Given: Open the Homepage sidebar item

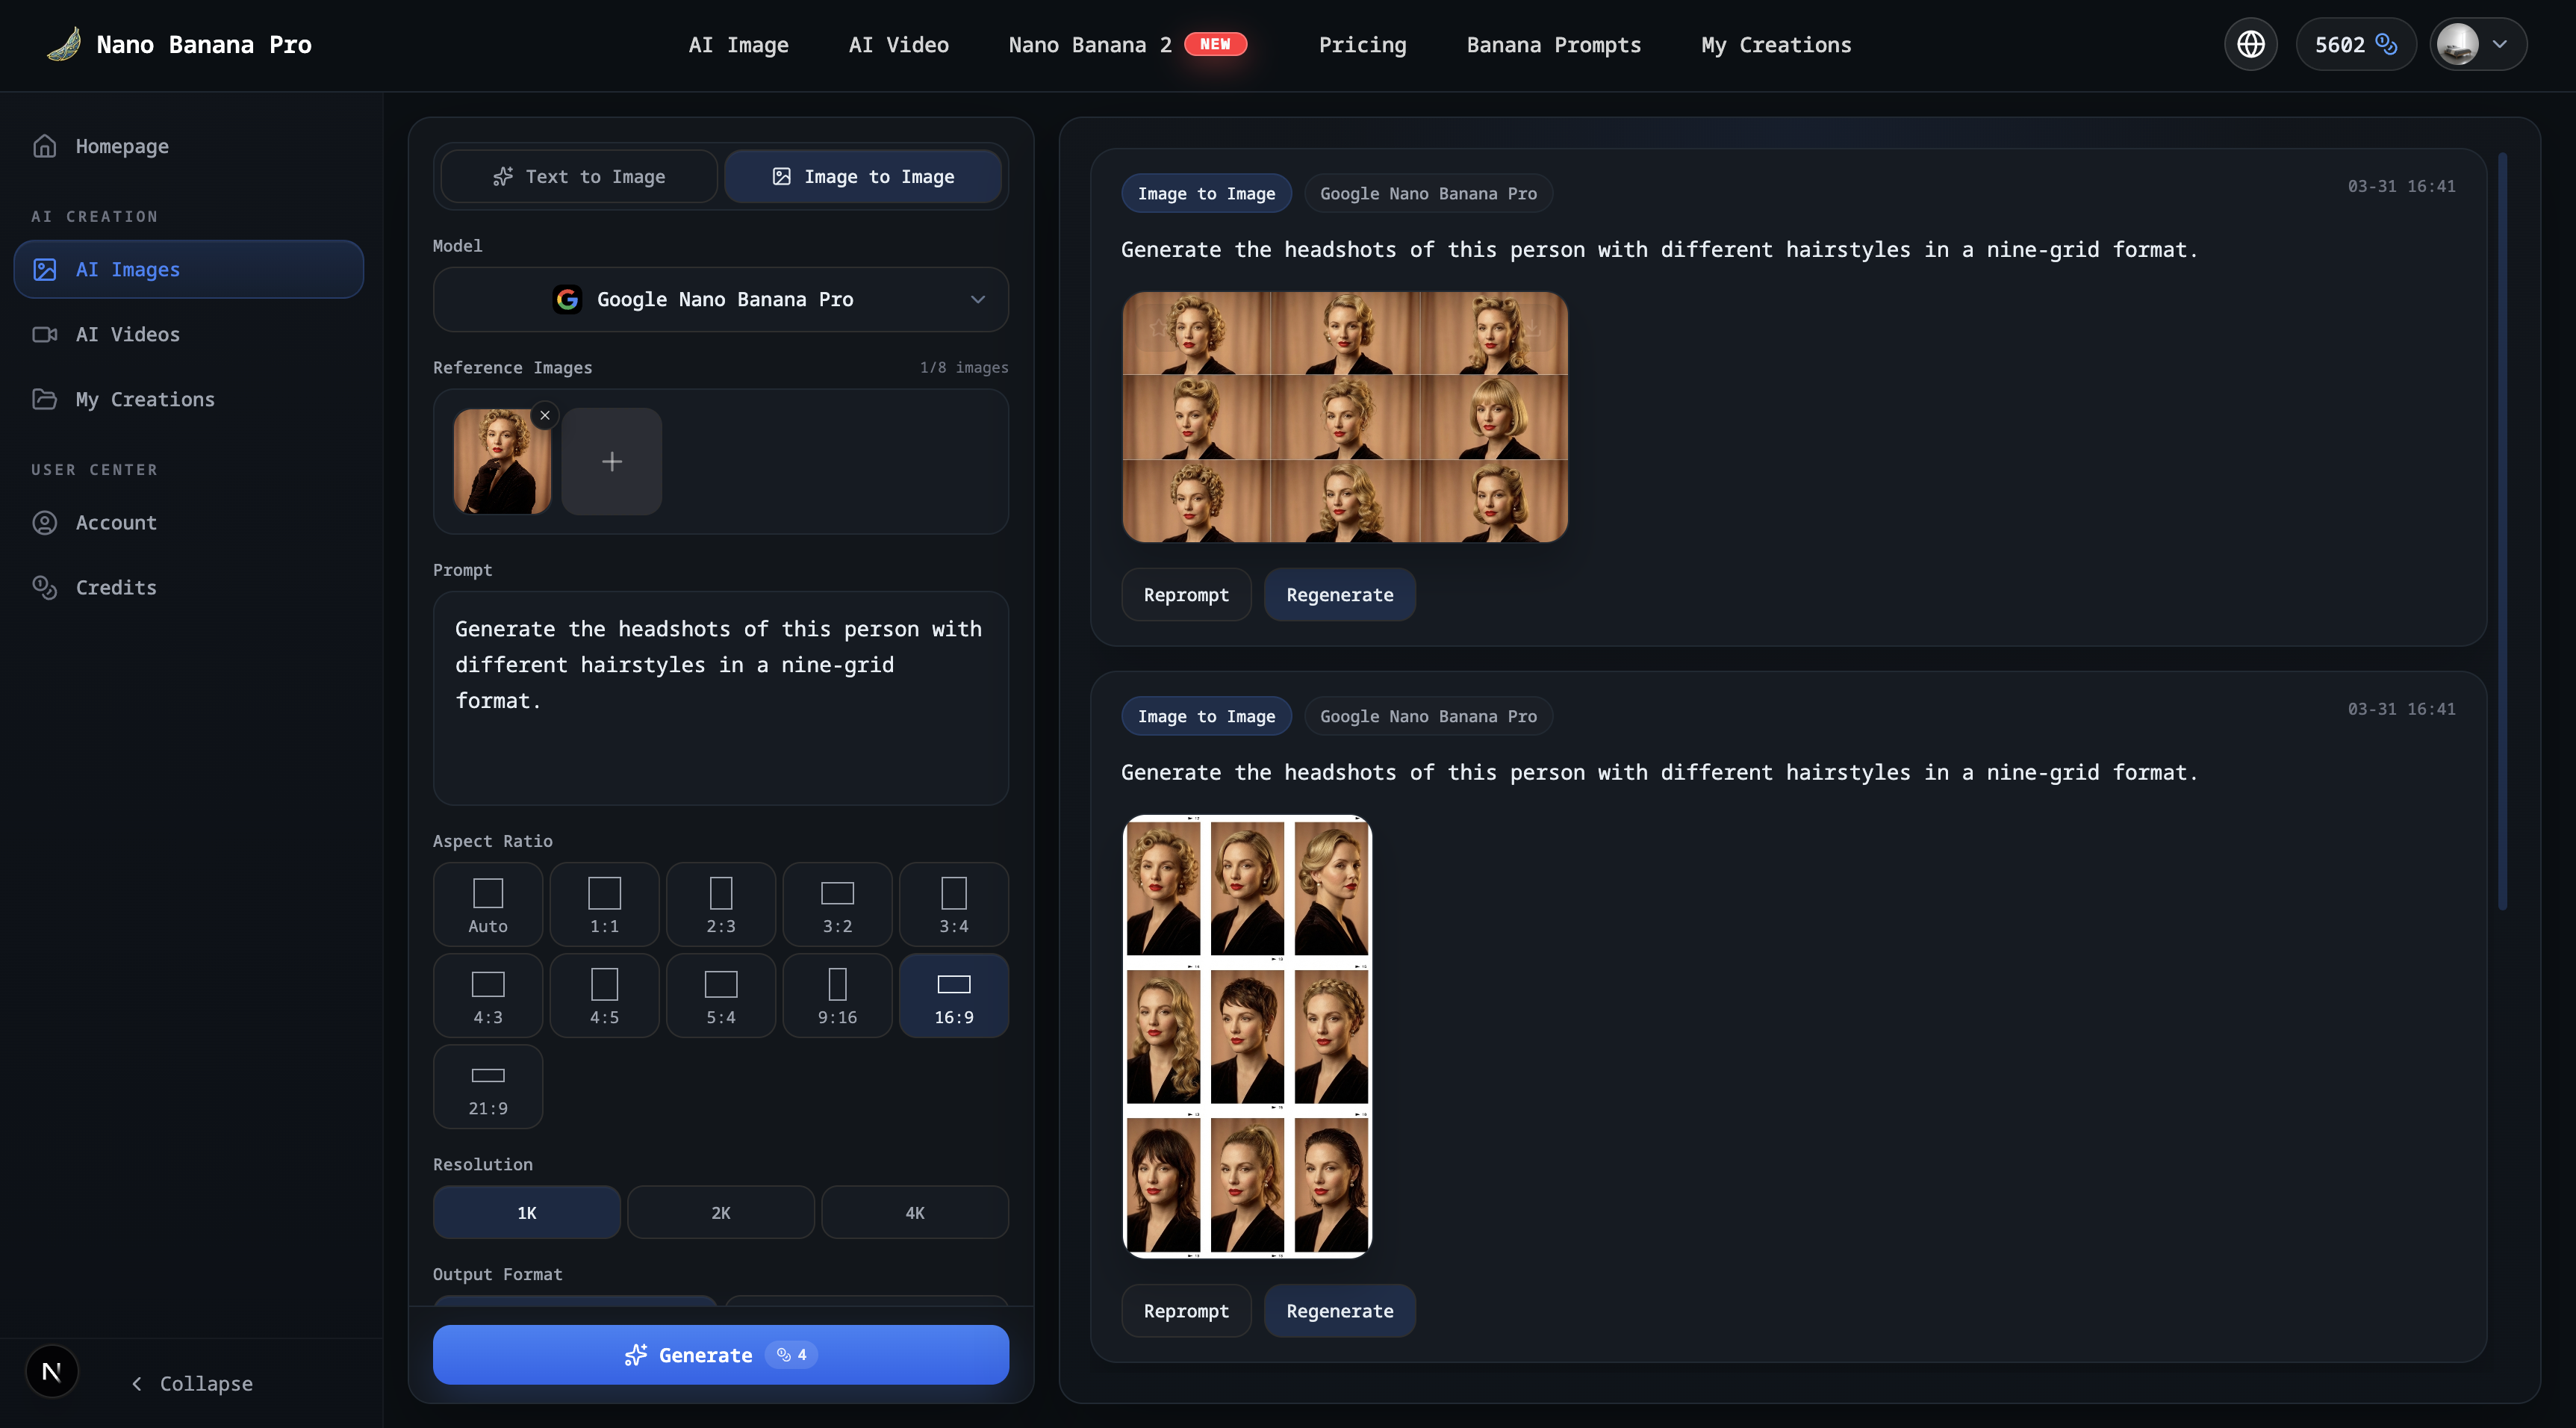Looking at the screenshot, I should tap(122, 146).
